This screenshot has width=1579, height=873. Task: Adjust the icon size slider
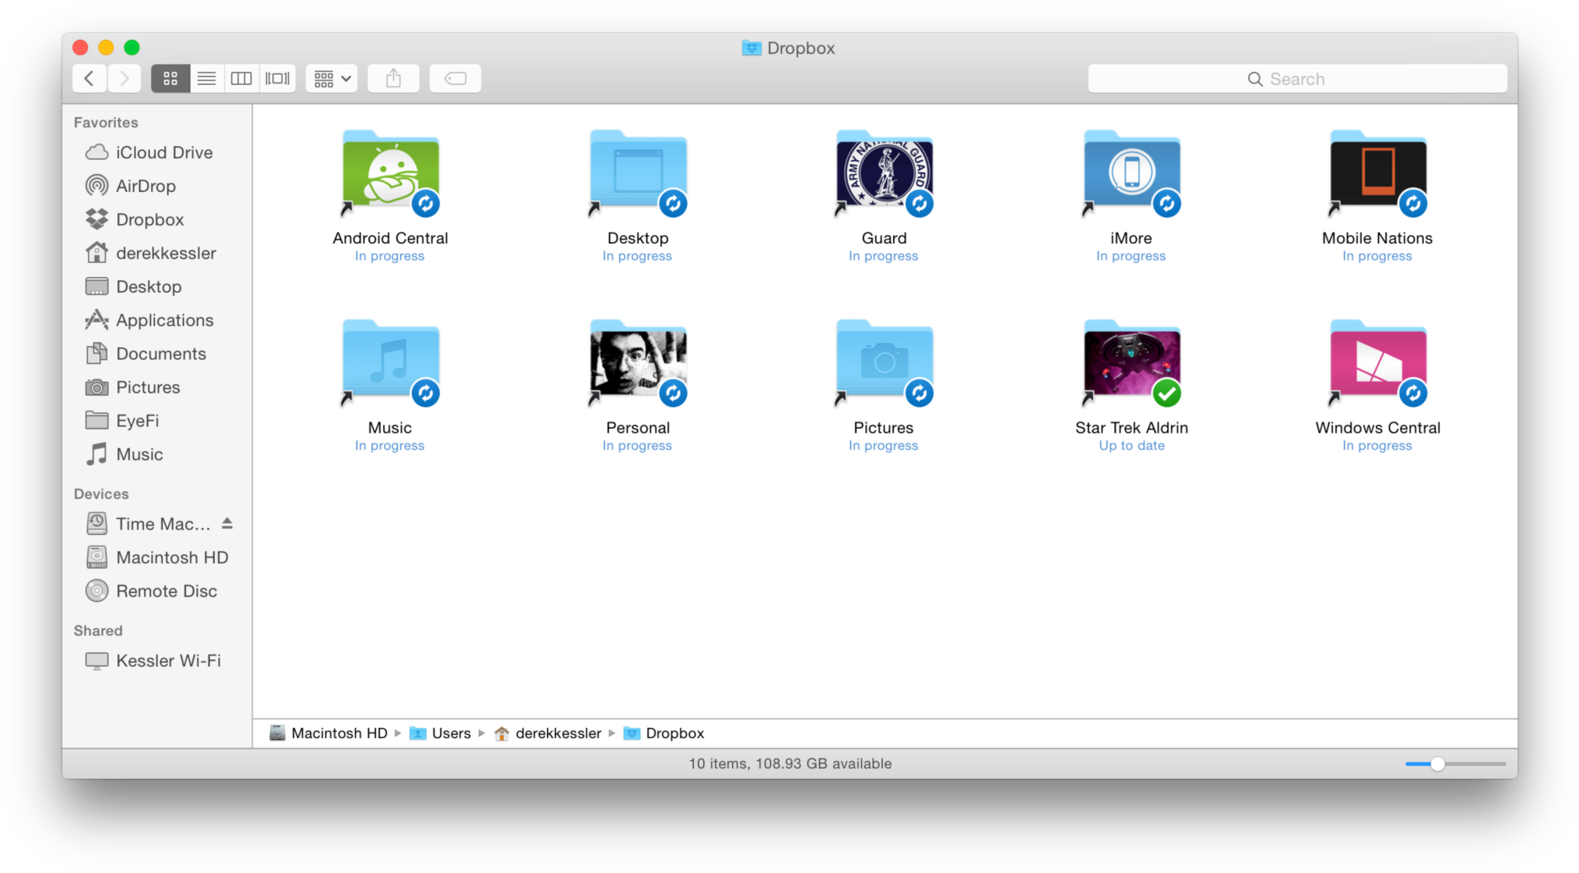(1437, 764)
